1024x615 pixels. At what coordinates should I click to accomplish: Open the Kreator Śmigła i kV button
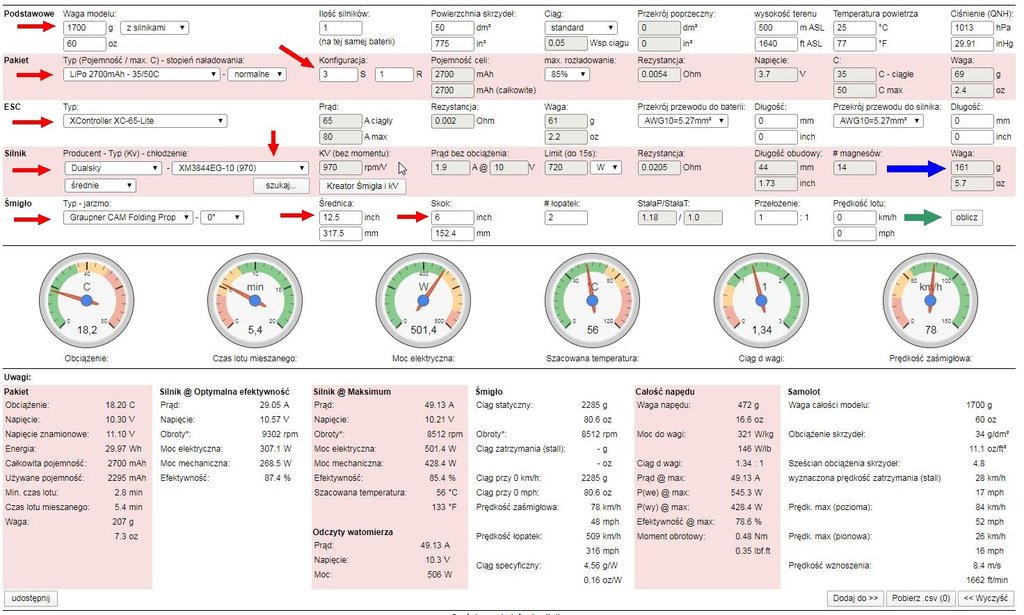[x=359, y=186]
